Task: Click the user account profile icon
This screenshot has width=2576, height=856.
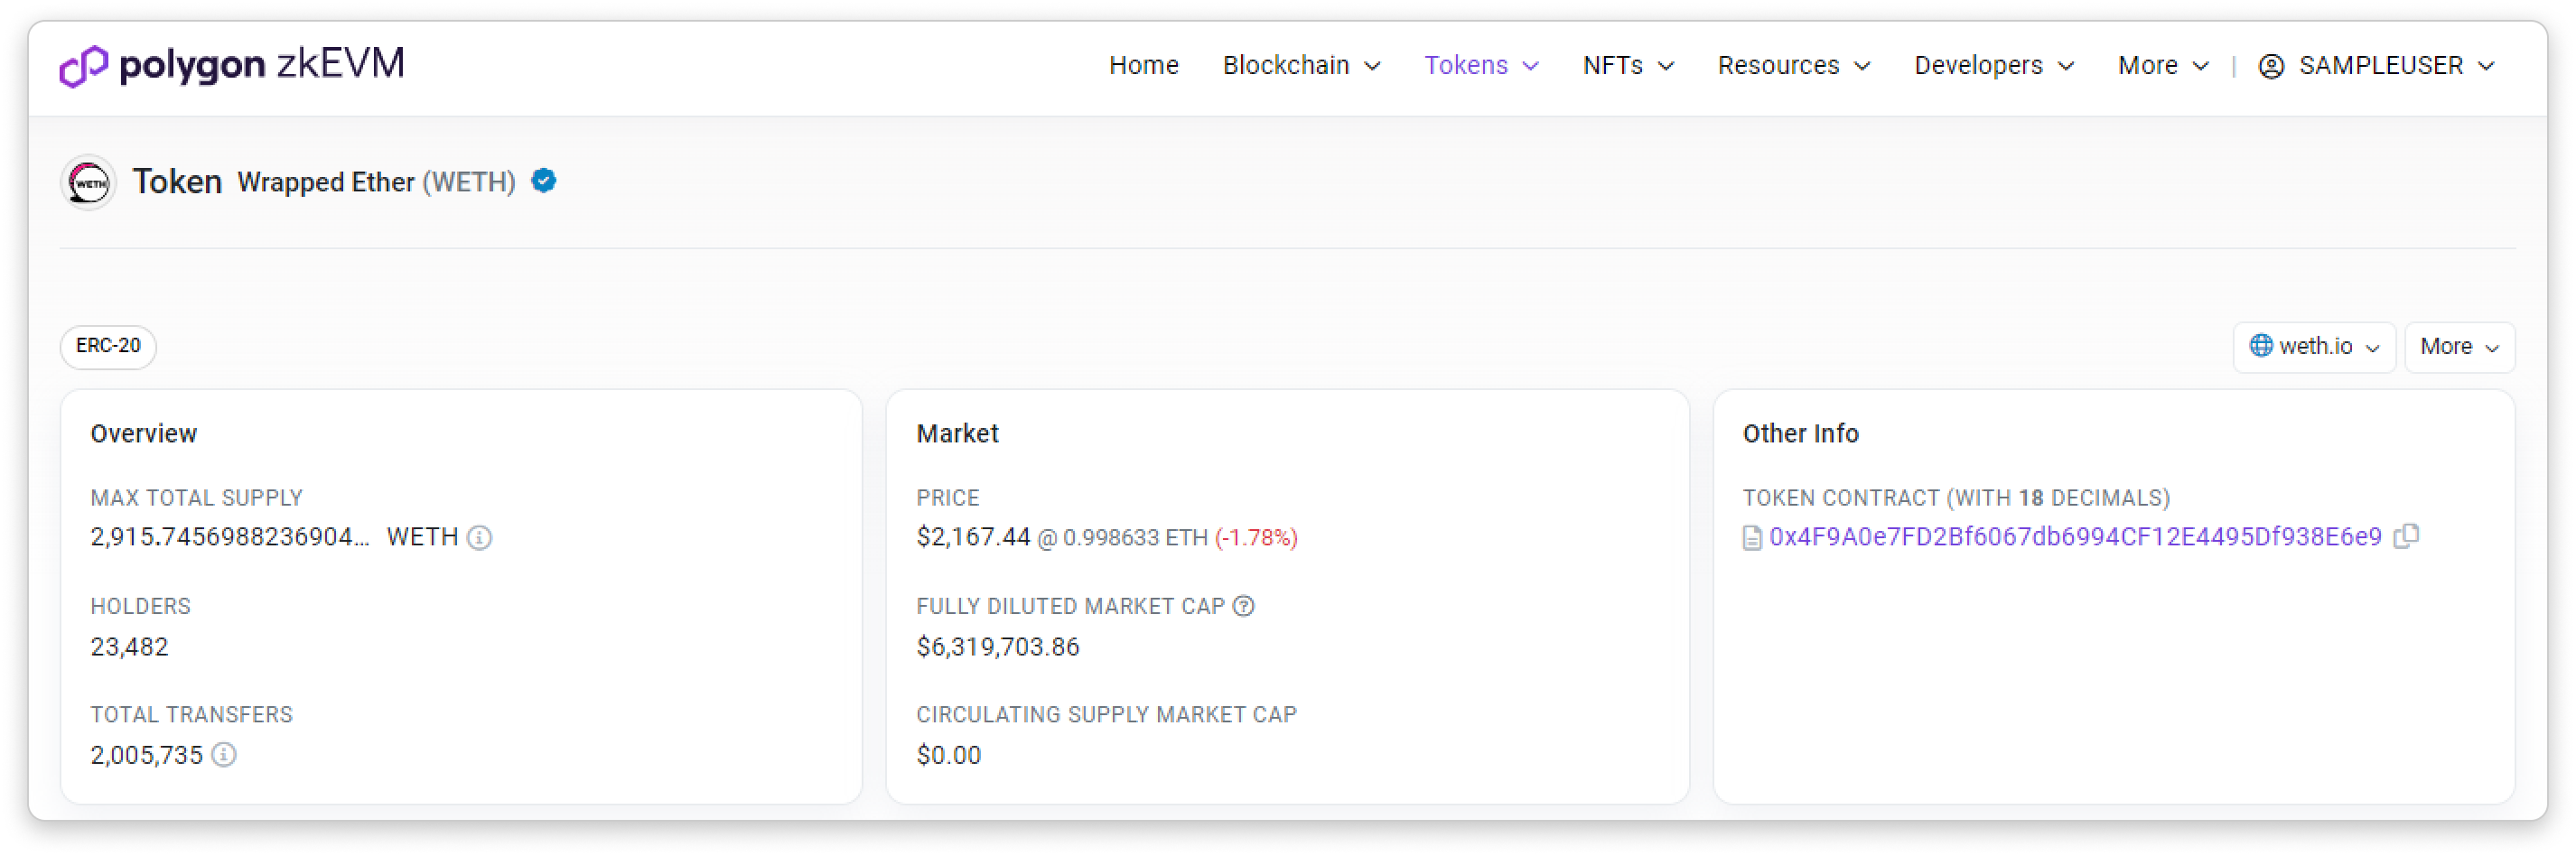Action: point(2271,66)
